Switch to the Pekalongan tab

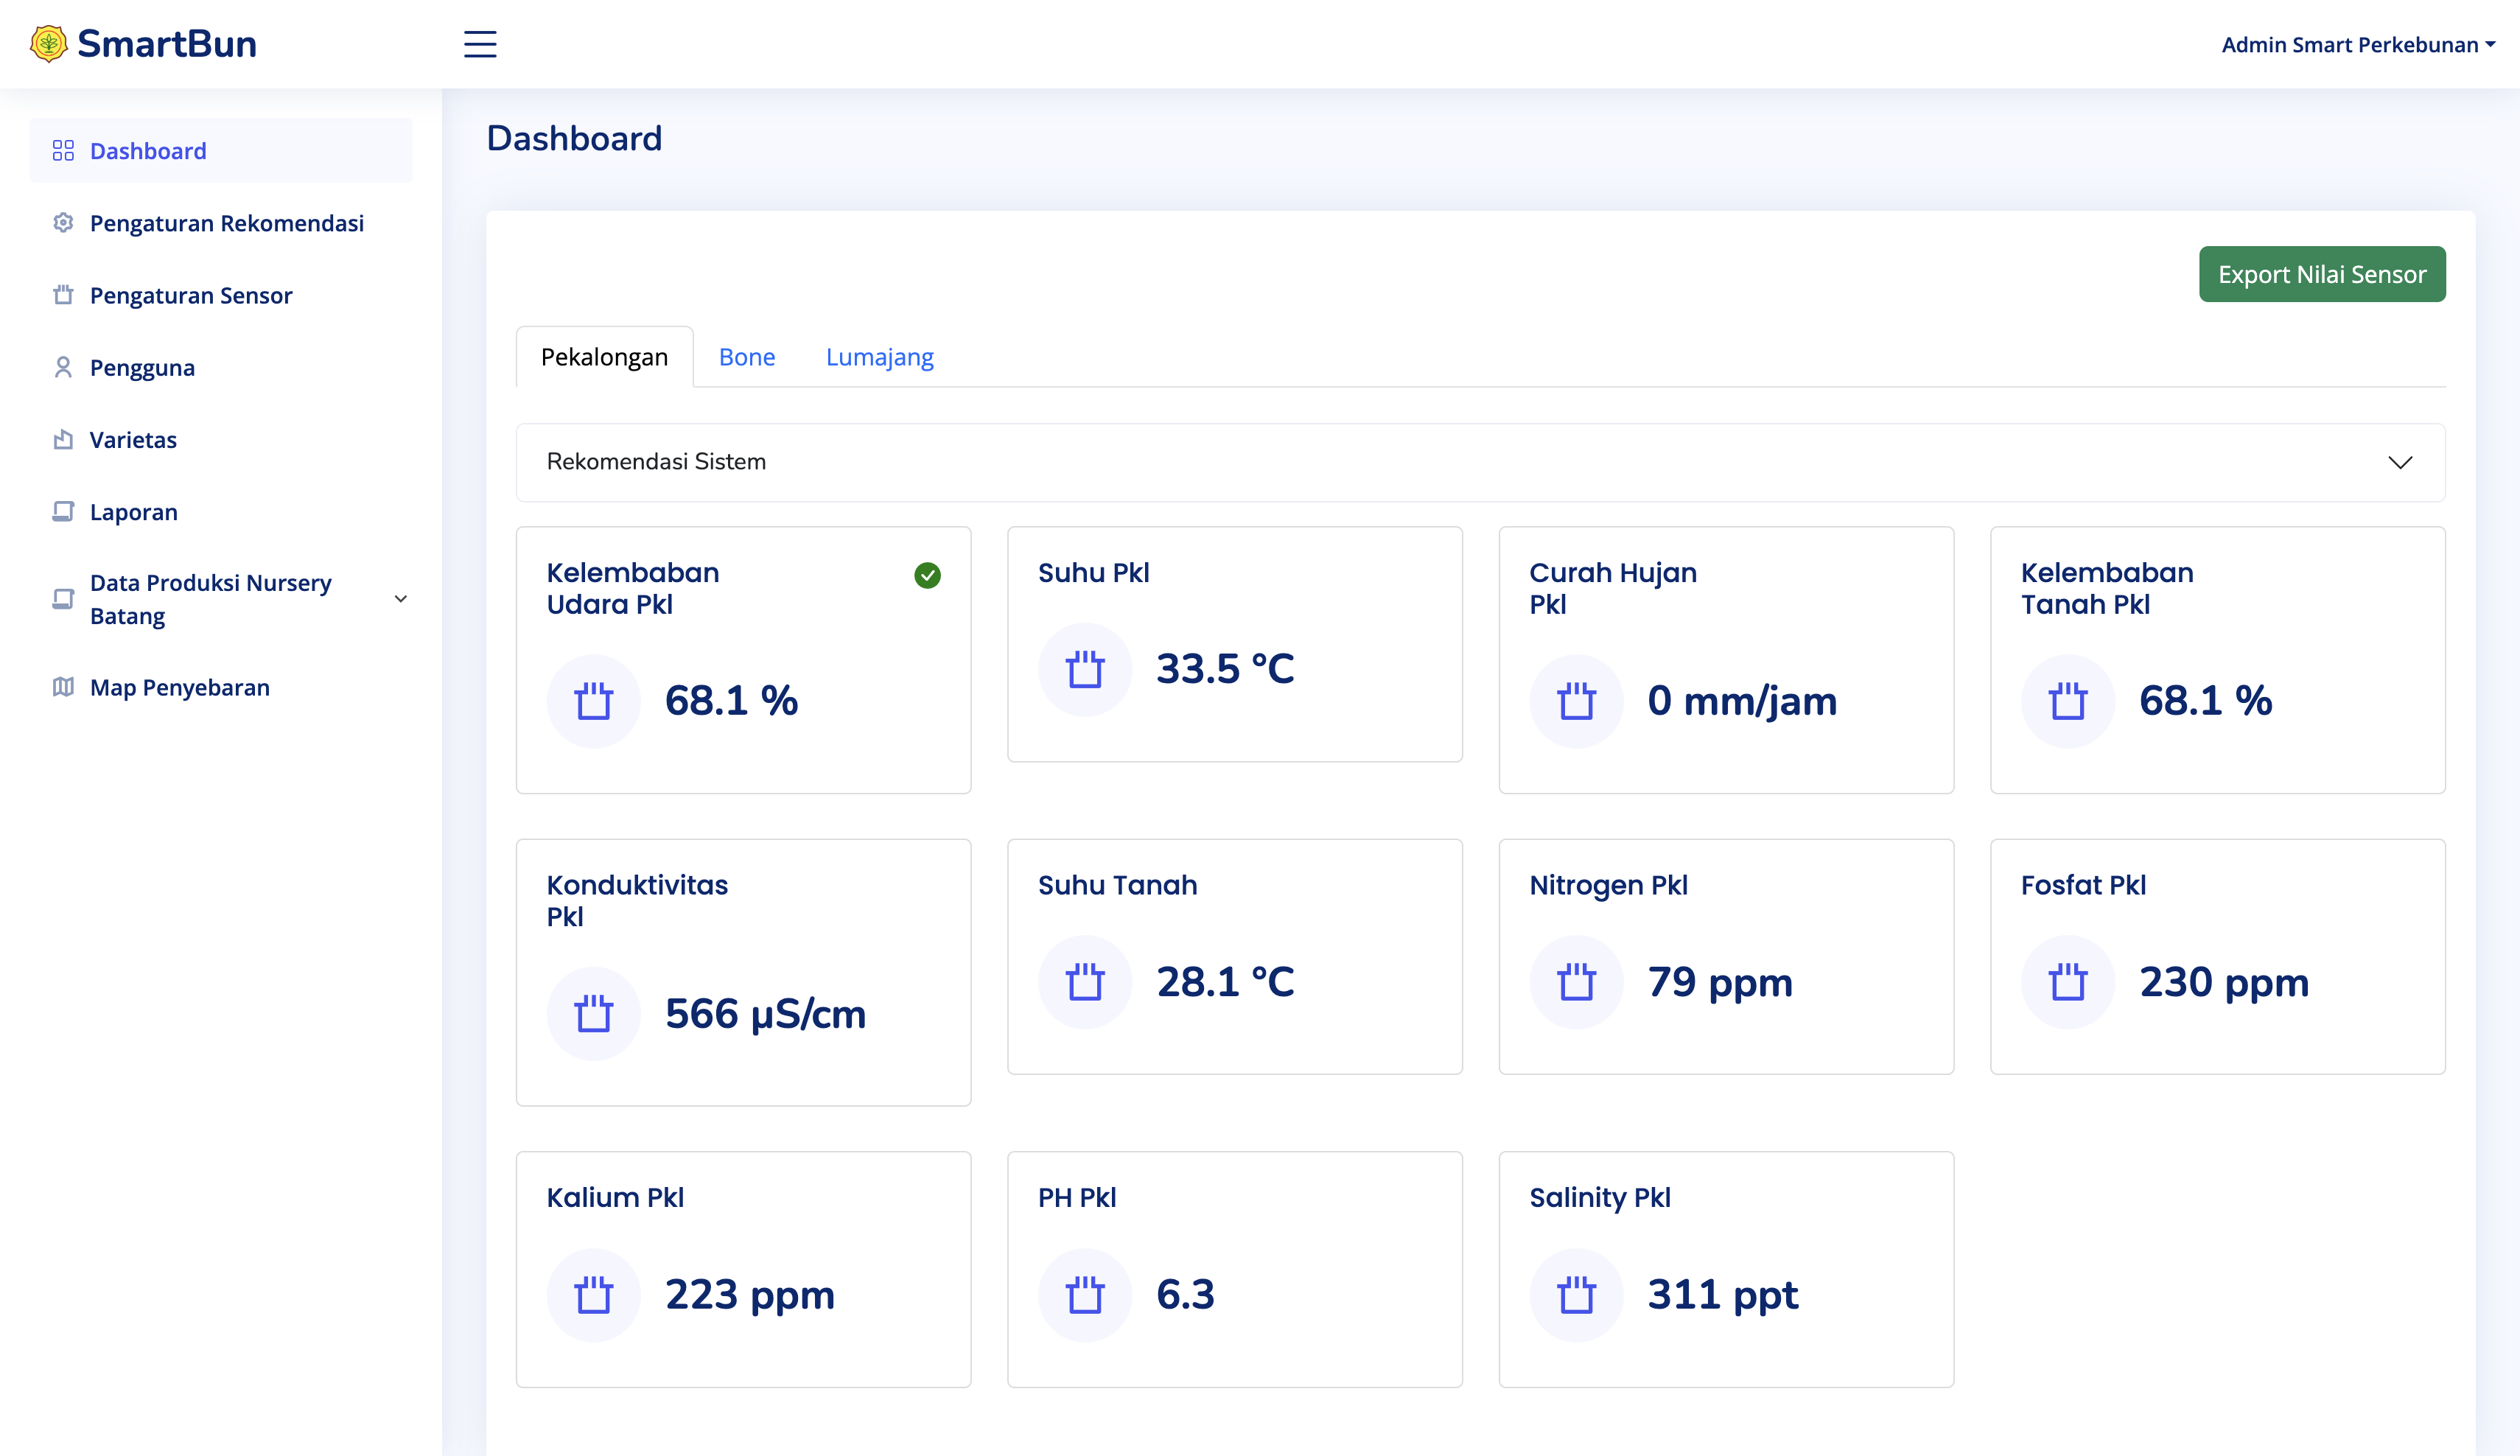[604, 357]
